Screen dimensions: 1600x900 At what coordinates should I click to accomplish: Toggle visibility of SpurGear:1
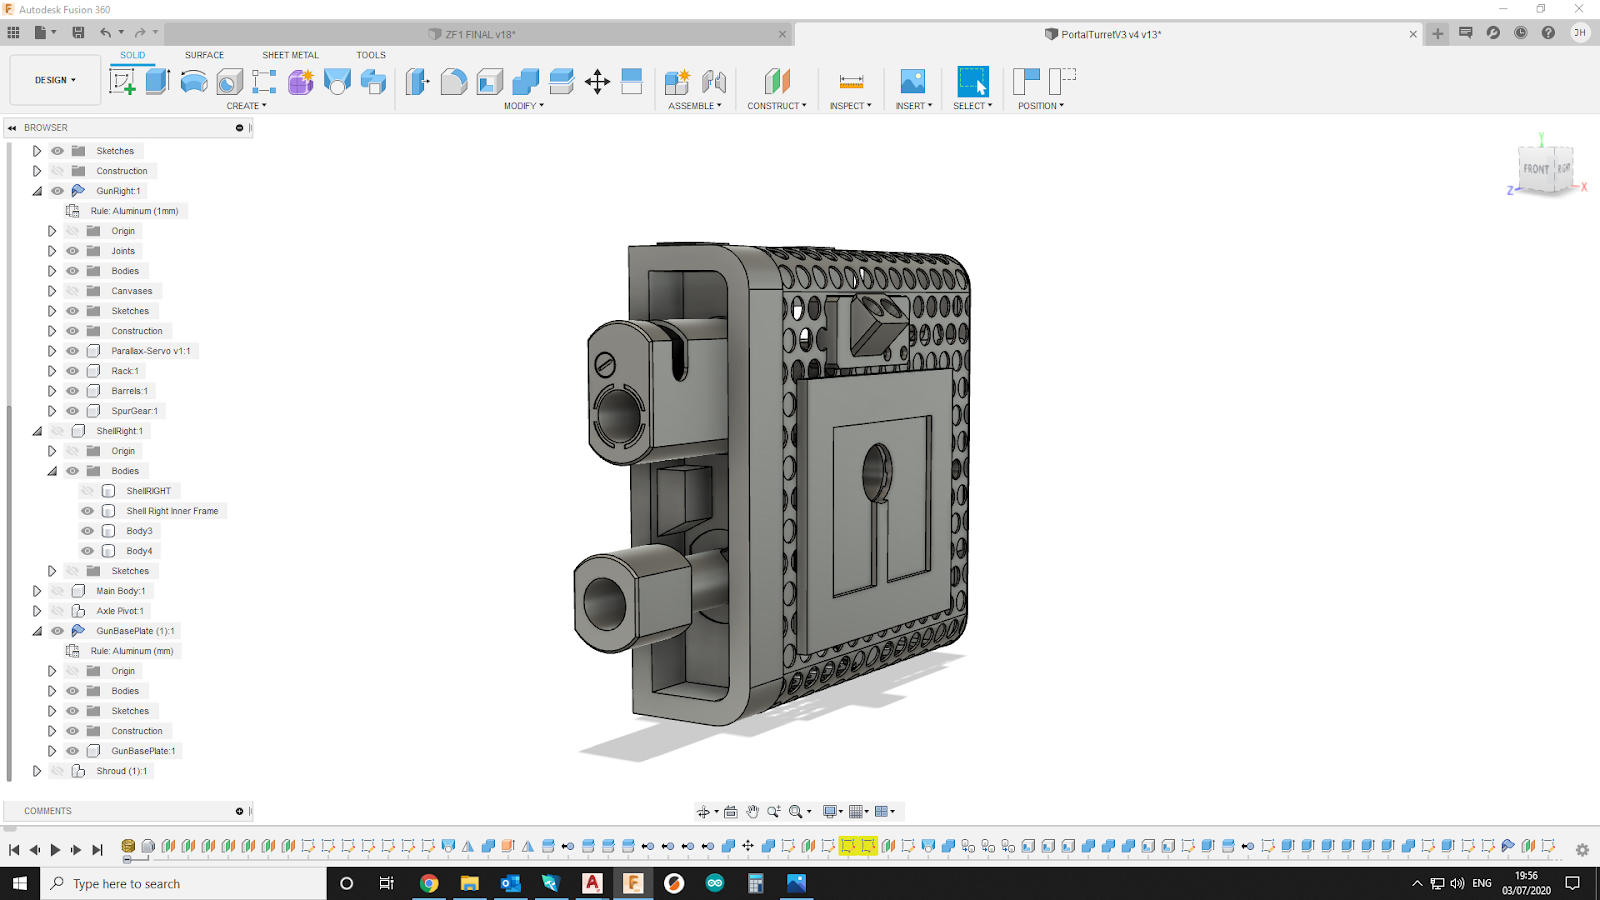(x=72, y=411)
